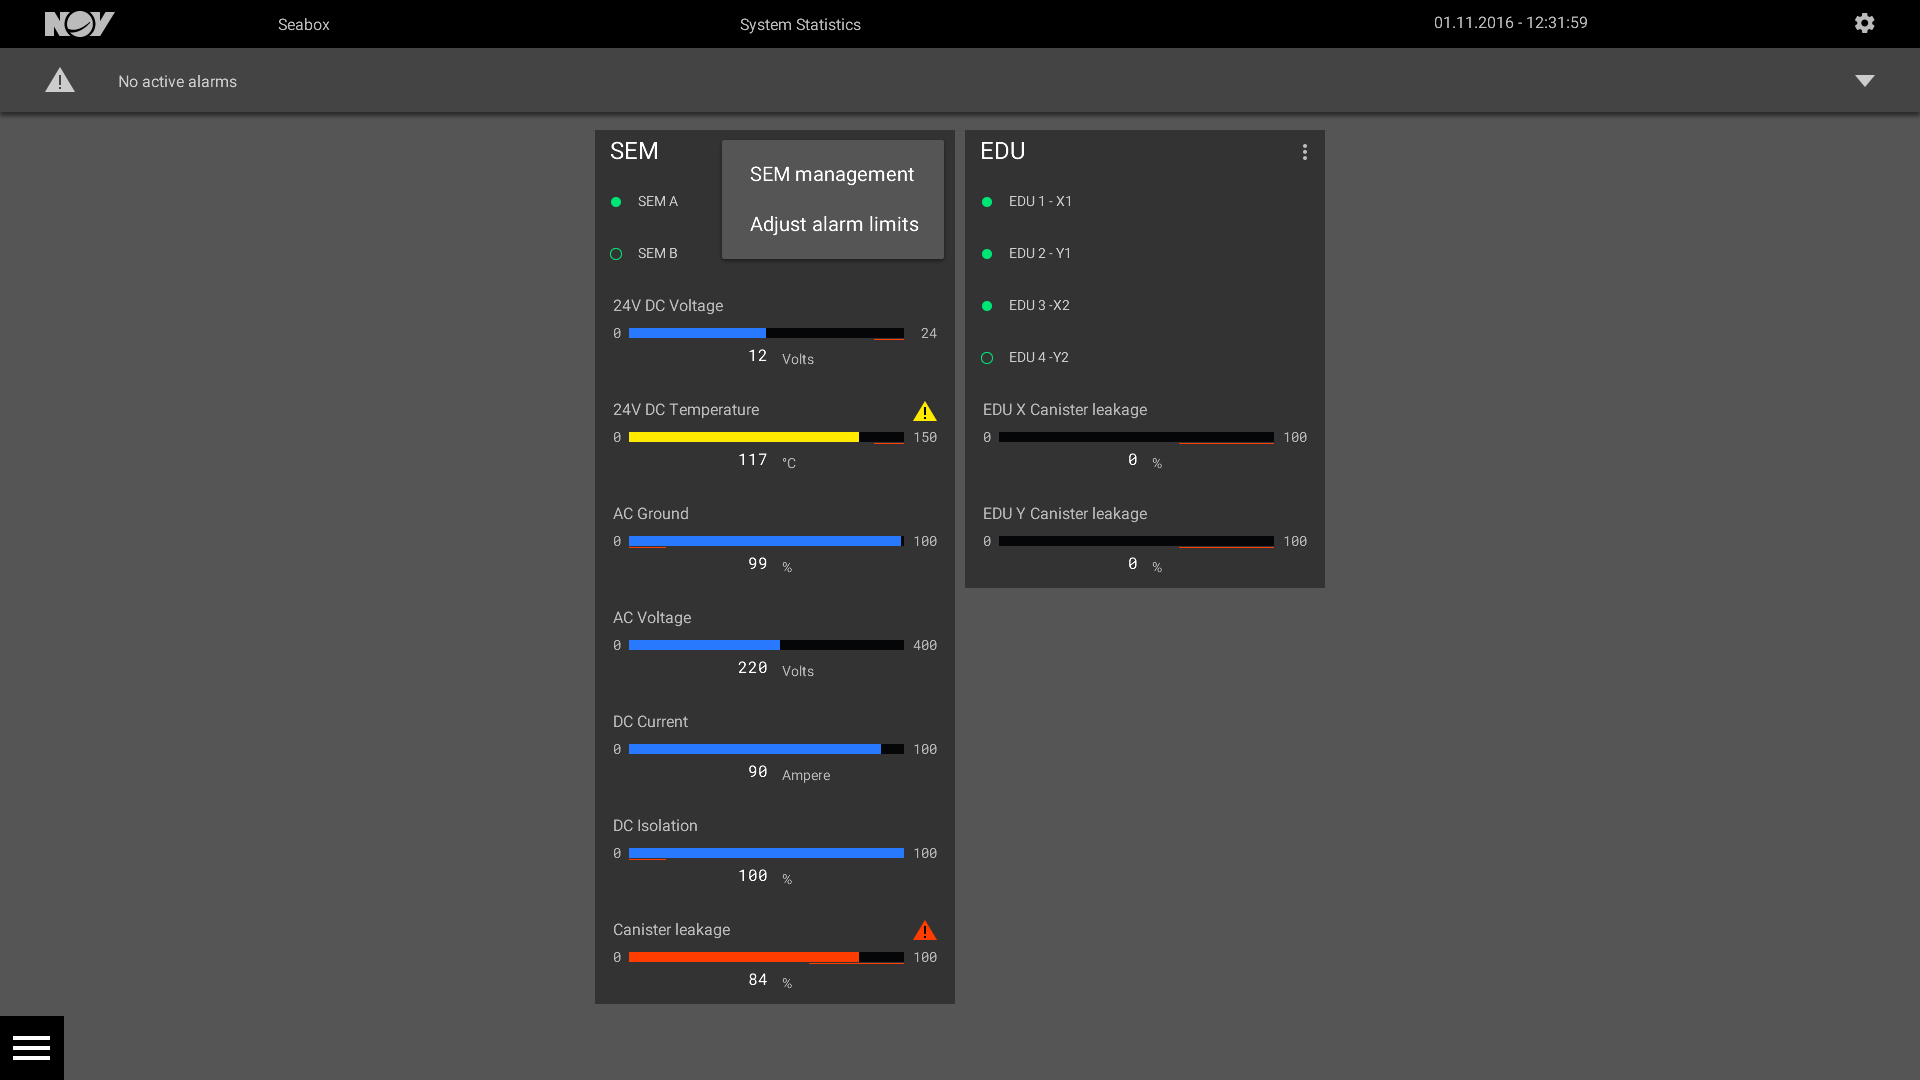Click the SEM Canister leakage label
This screenshot has height=1080, width=1920.
pos(671,930)
